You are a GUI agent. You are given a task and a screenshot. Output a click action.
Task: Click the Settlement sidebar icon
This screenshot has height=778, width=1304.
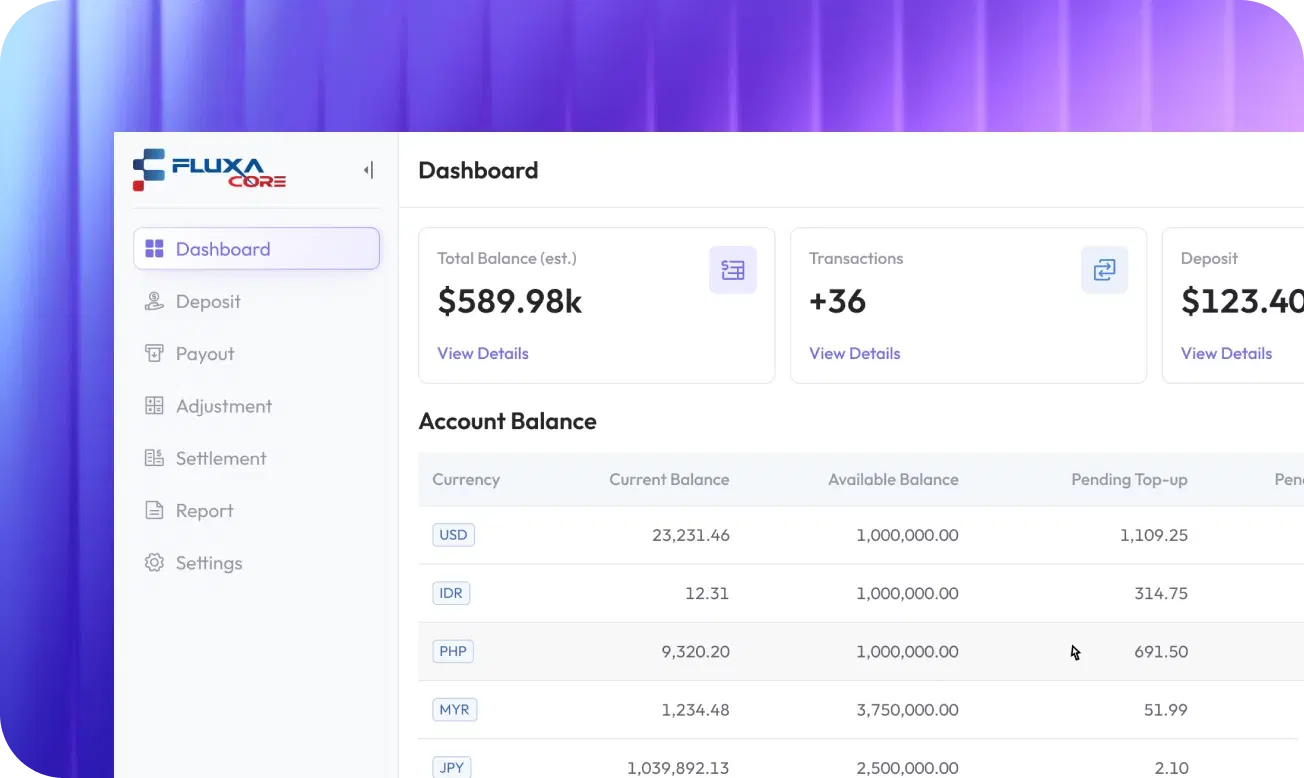point(154,458)
